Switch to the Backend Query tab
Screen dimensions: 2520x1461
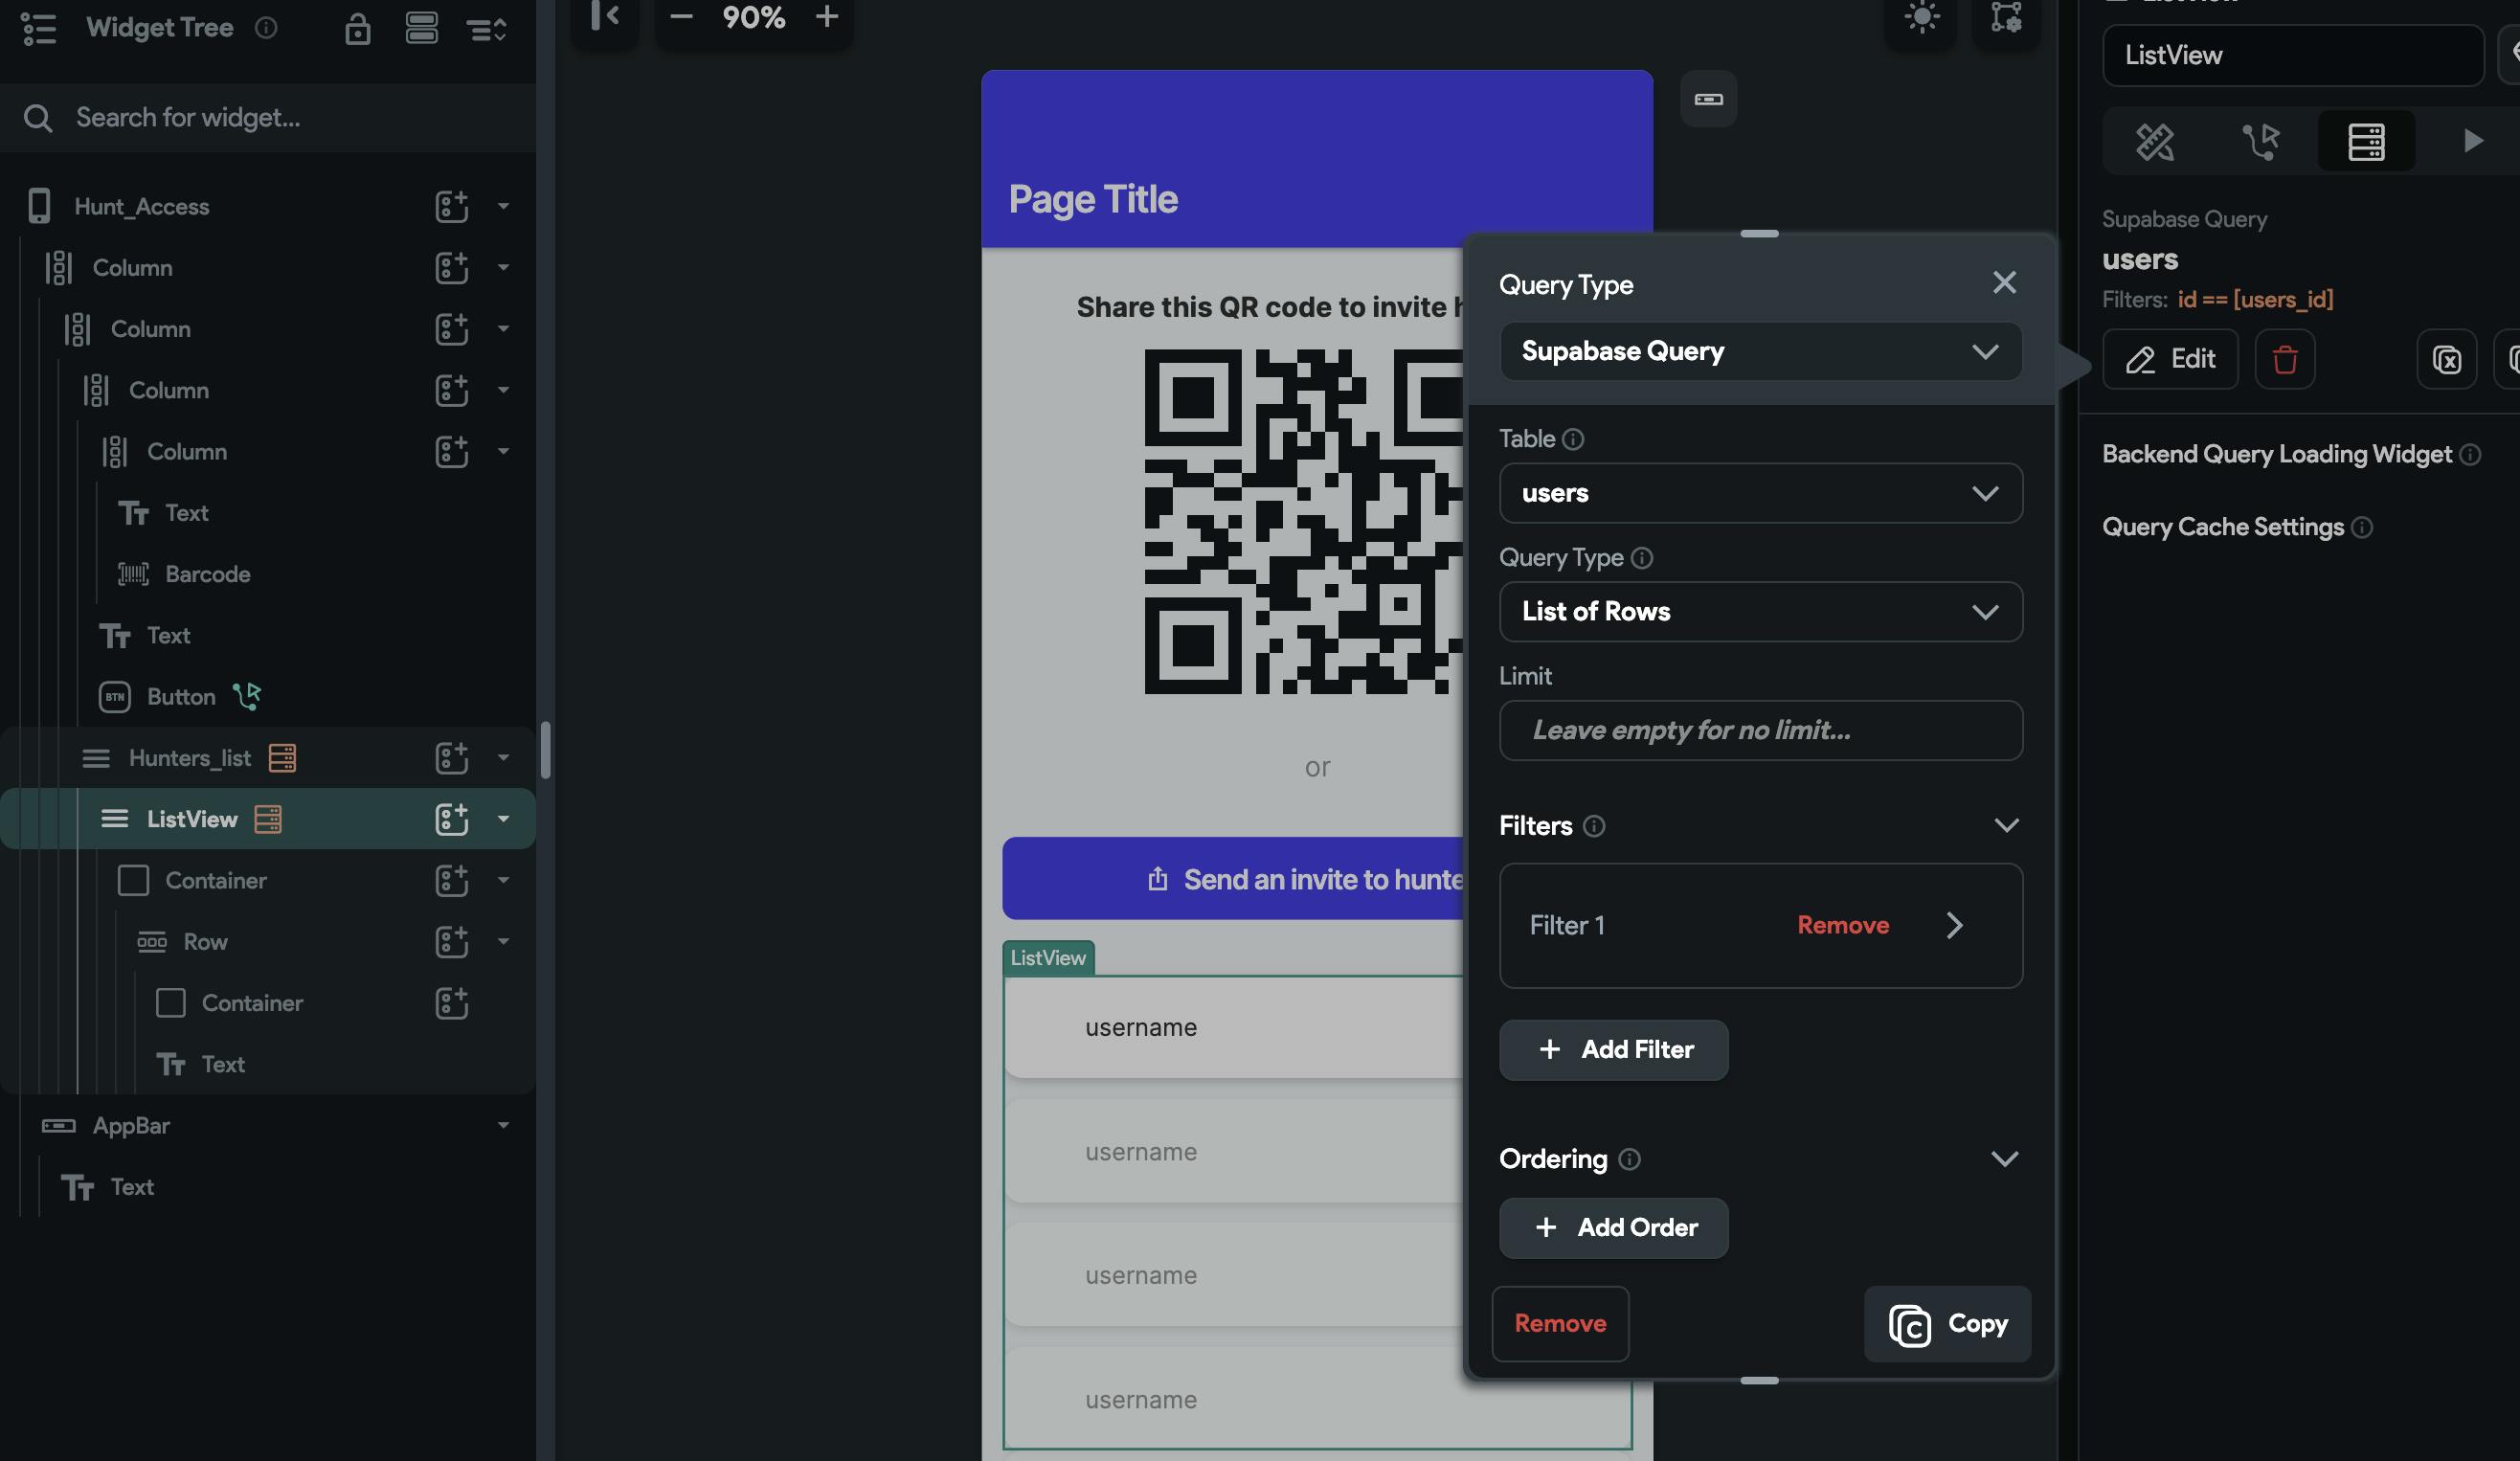(x=2366, y=141)
